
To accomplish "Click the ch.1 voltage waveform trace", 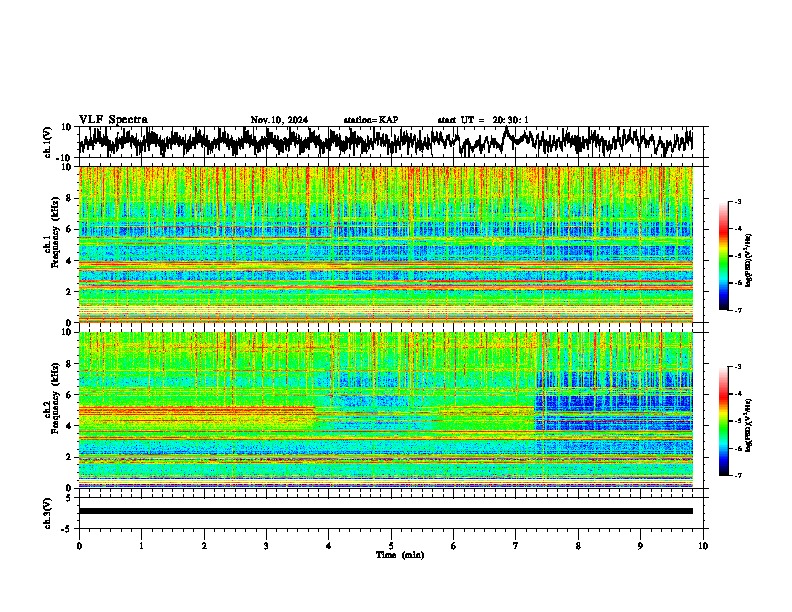I will click(x=386, y=141).
